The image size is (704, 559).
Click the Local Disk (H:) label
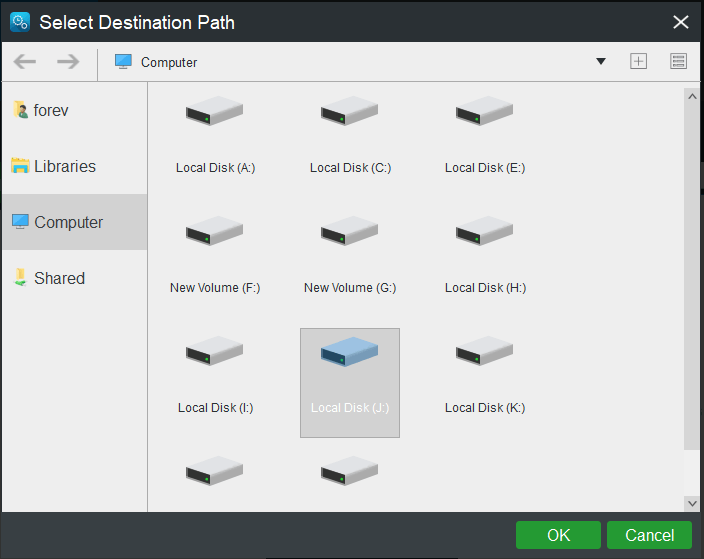485,288
